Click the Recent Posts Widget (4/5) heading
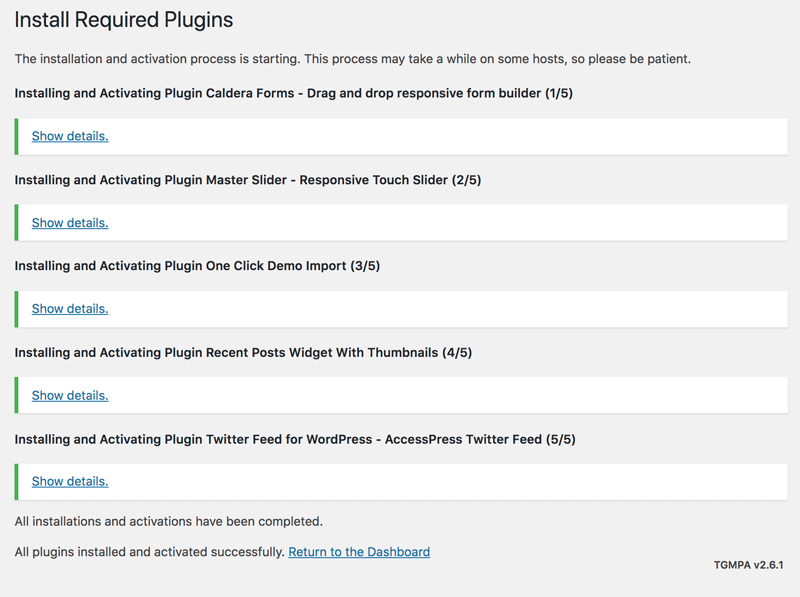The image size is (800, 597). [243, 352]
